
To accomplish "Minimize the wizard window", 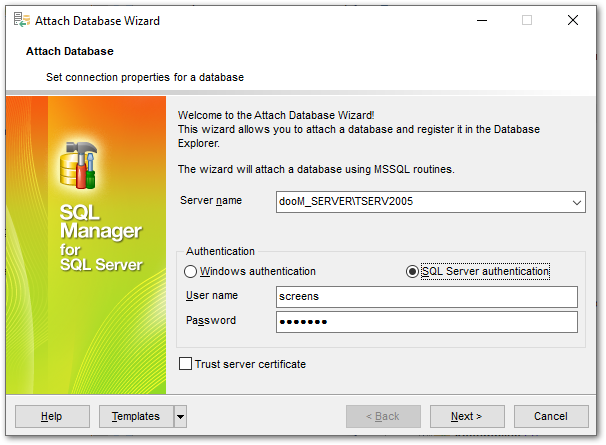I will [482, 20].
